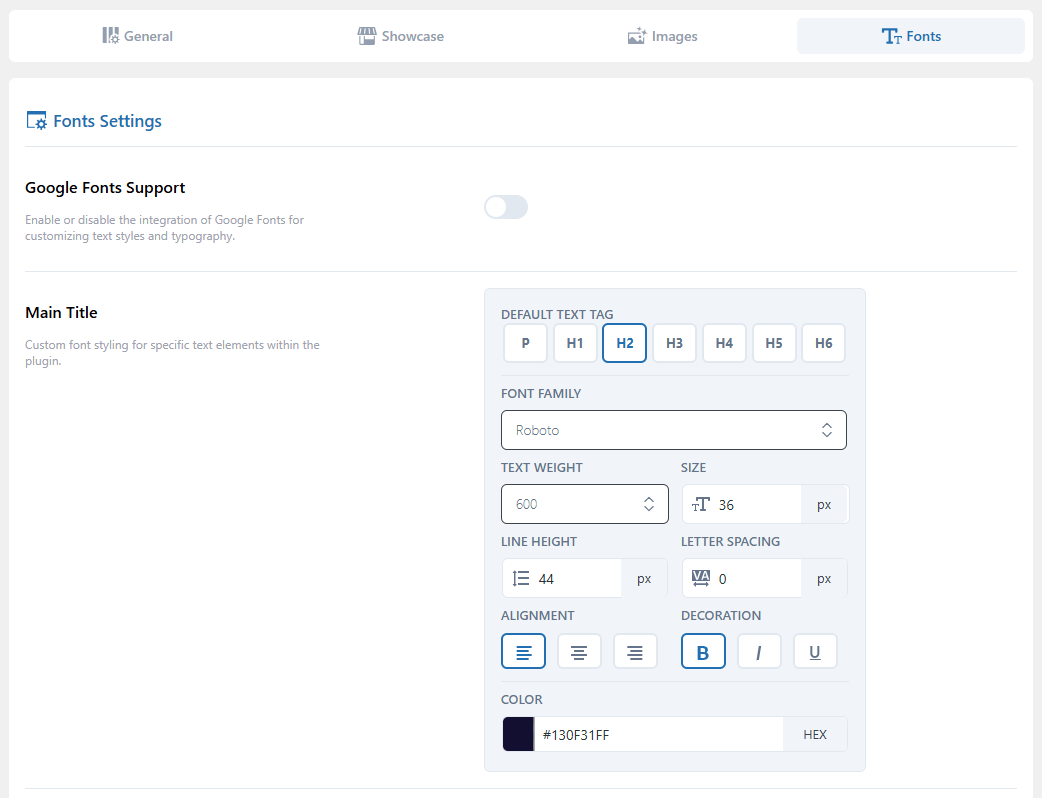Screen dimensions: 1042x798
Task: Click the Fonts tab typography icon
Action: (891, 36)
